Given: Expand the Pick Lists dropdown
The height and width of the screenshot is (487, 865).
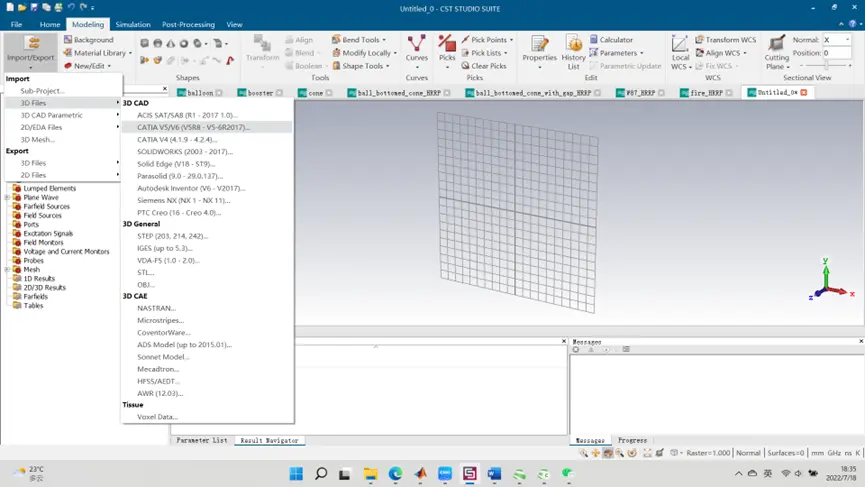Looking at the screenshot, I should 506,53.
